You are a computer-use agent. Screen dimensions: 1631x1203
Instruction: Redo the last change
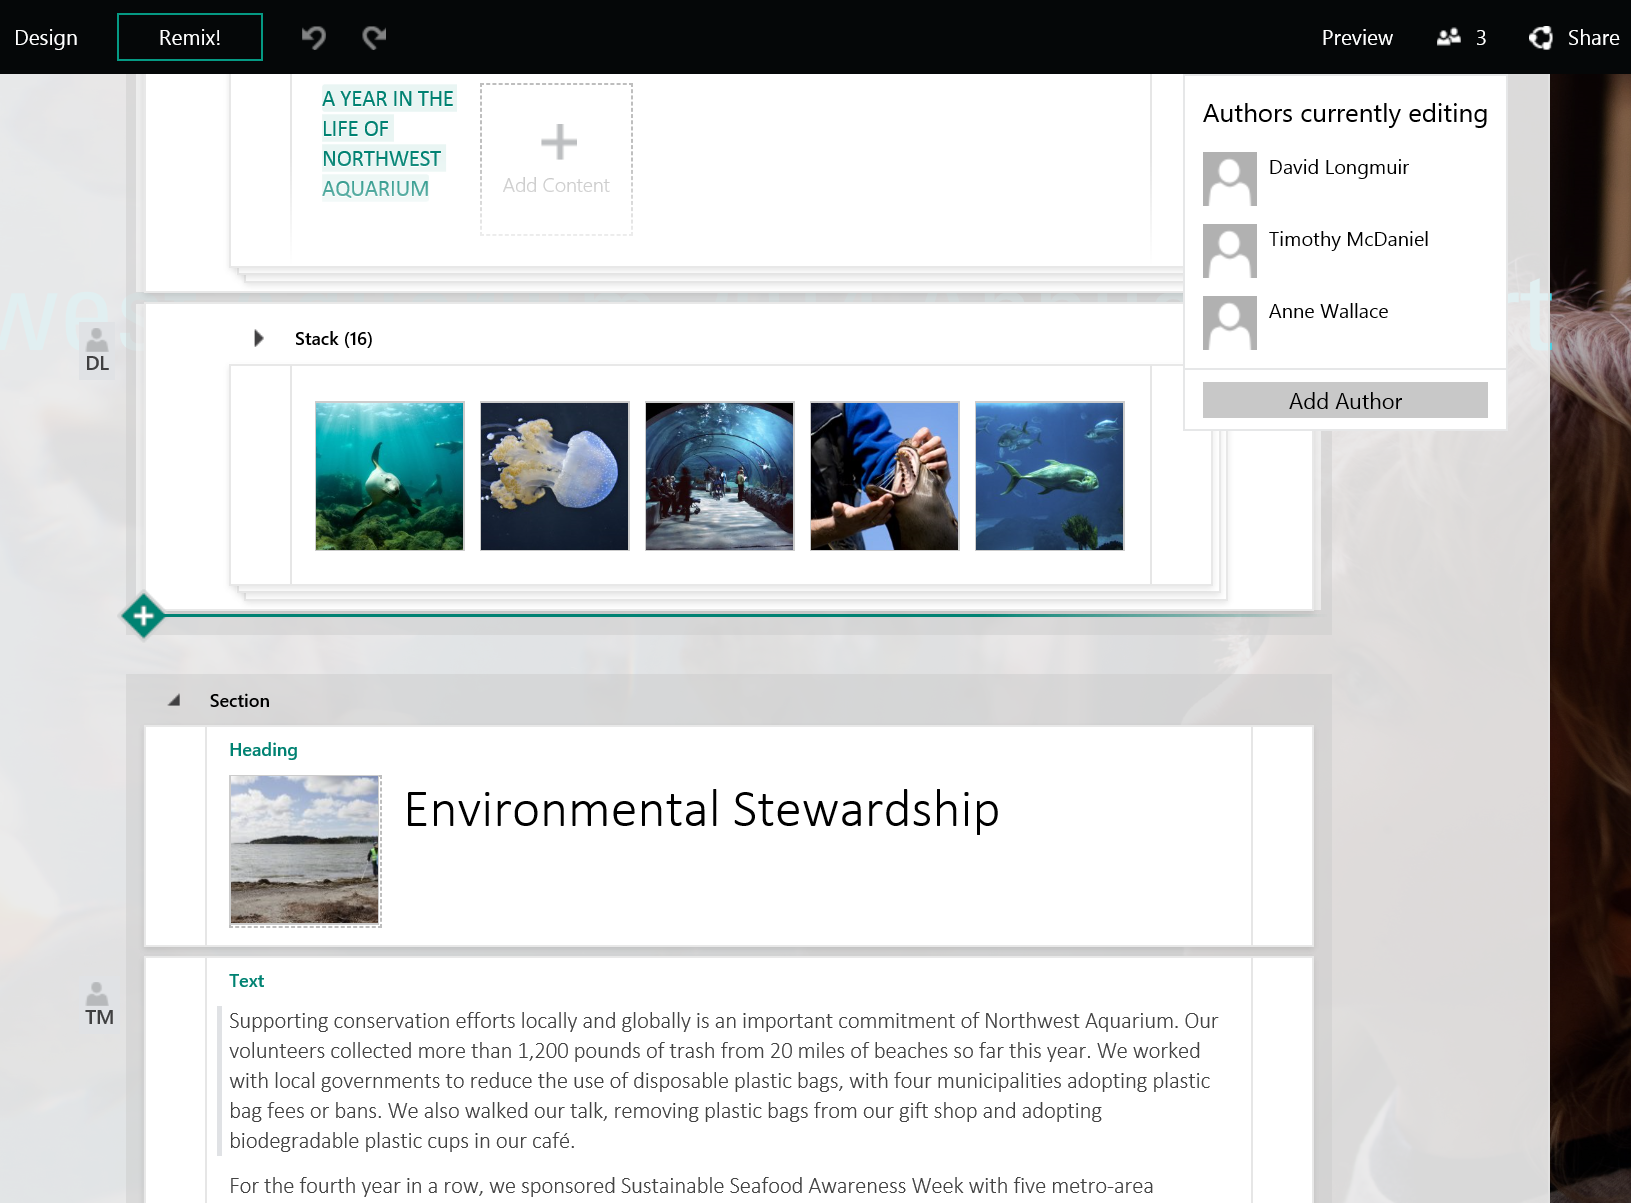coord(373,37)
